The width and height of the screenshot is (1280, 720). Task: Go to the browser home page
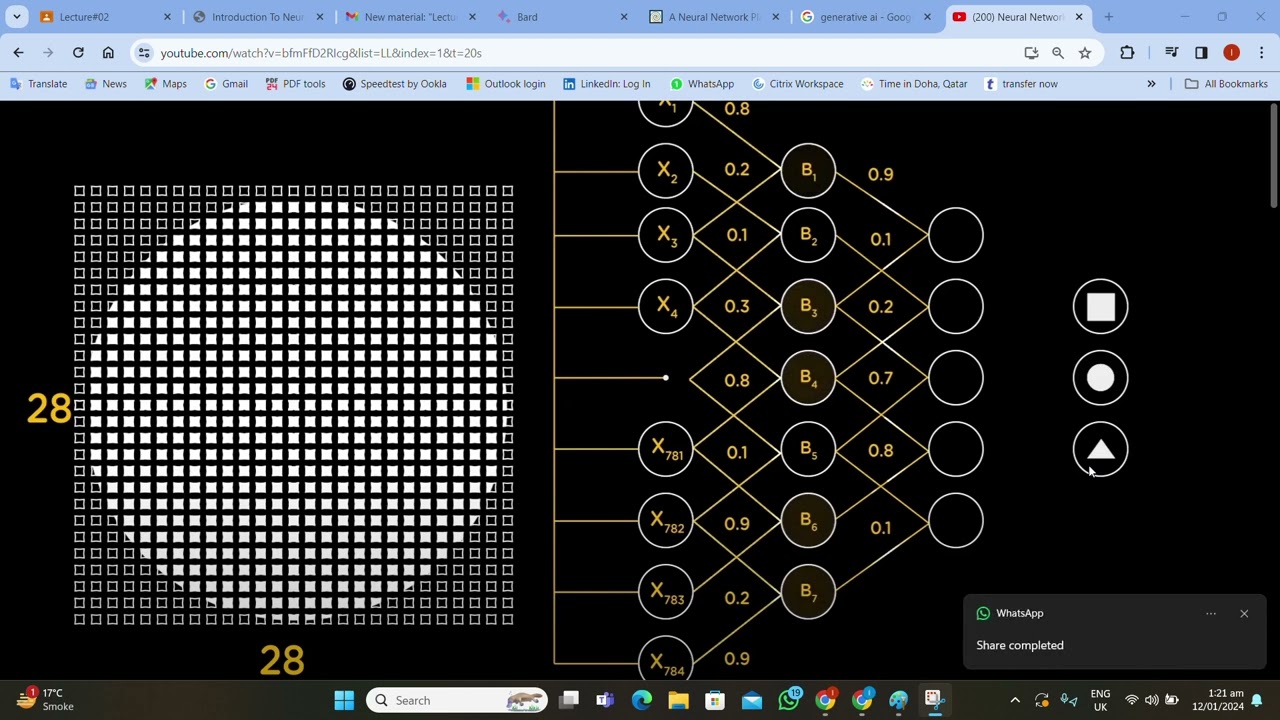pos(108,53)
